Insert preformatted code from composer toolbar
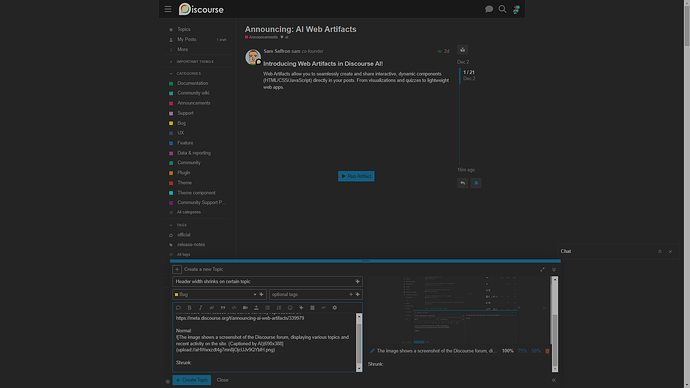The image size is (690, 388). 234,307
